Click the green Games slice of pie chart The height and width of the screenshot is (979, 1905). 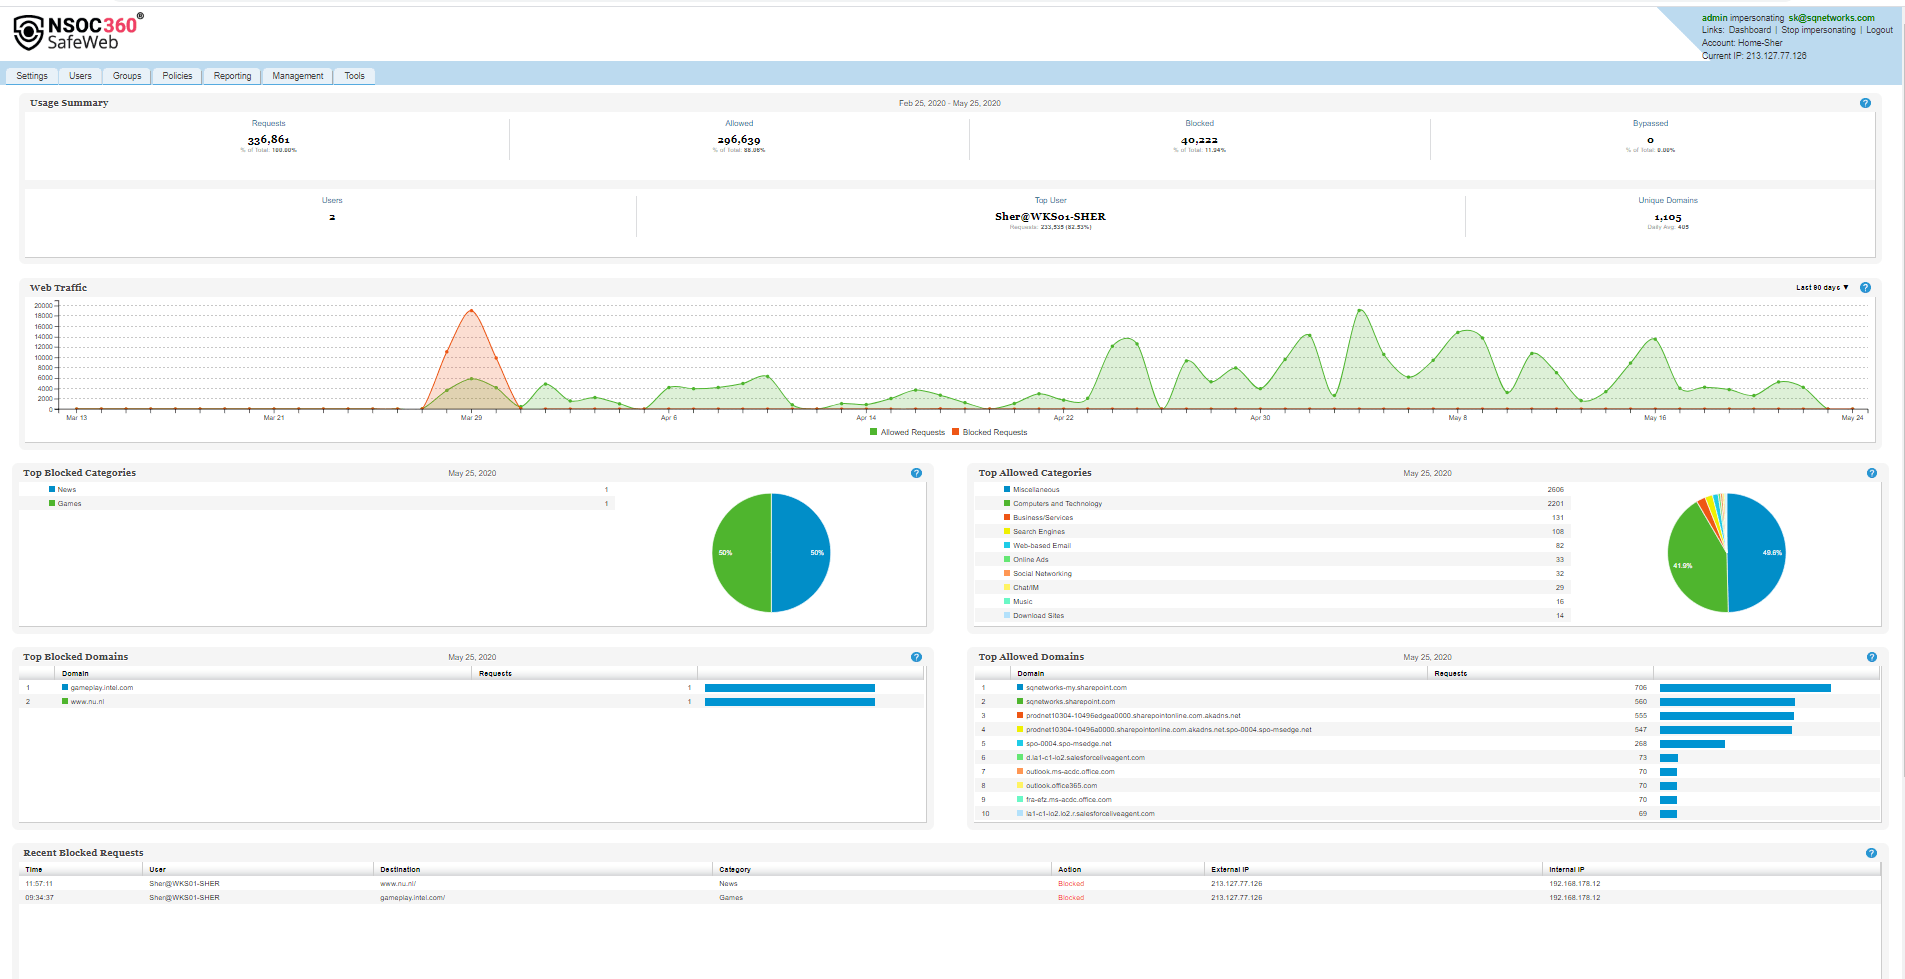(740, 553)
